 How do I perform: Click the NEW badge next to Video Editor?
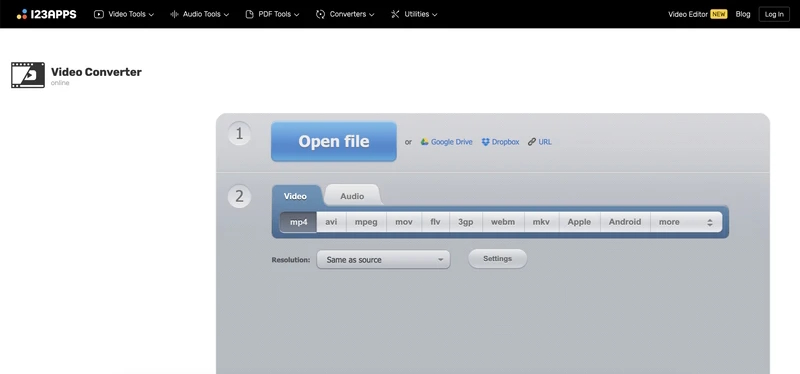coord(719,14)
